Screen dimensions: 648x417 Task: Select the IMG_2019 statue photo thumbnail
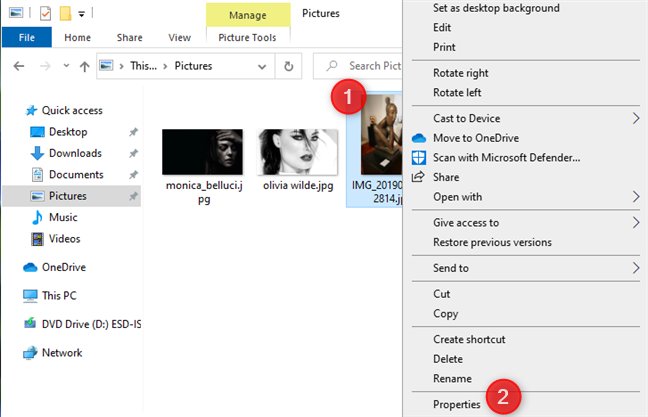(x=381, y=135)
